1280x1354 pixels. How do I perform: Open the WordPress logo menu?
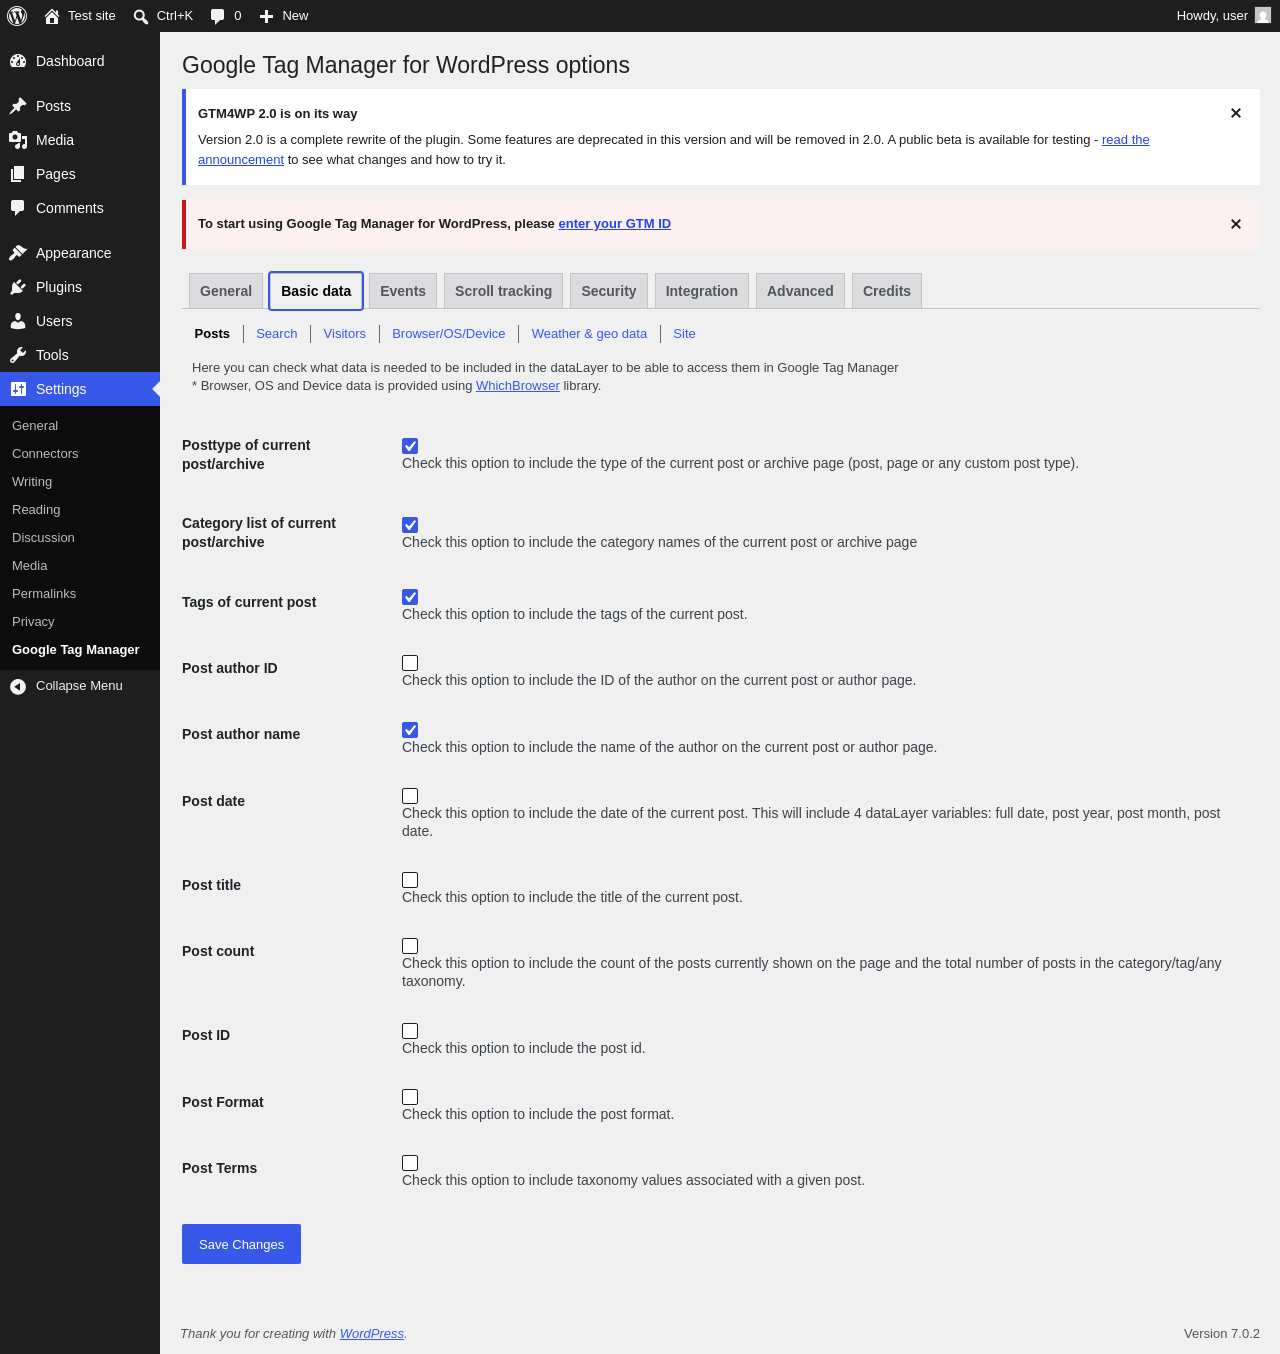(x=17, y=16)
